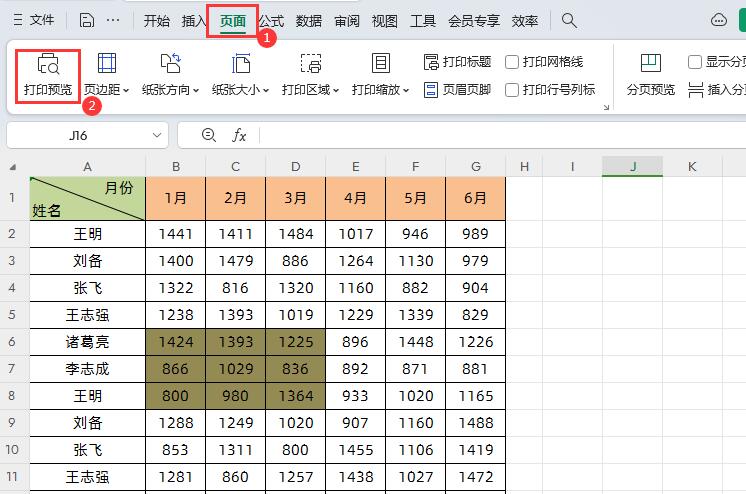The height and width of the screenshot is (494, 746).
Task: Select column A header
Action: [88, 167]
